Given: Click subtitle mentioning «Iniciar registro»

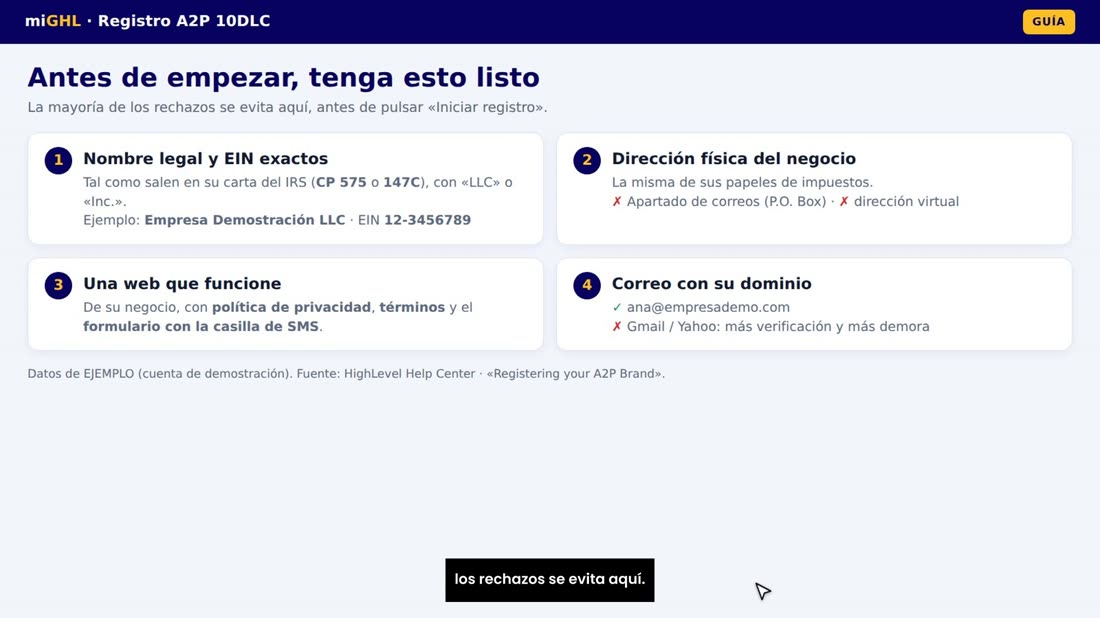Looking at the screenshot, I should tap(287, 107).
